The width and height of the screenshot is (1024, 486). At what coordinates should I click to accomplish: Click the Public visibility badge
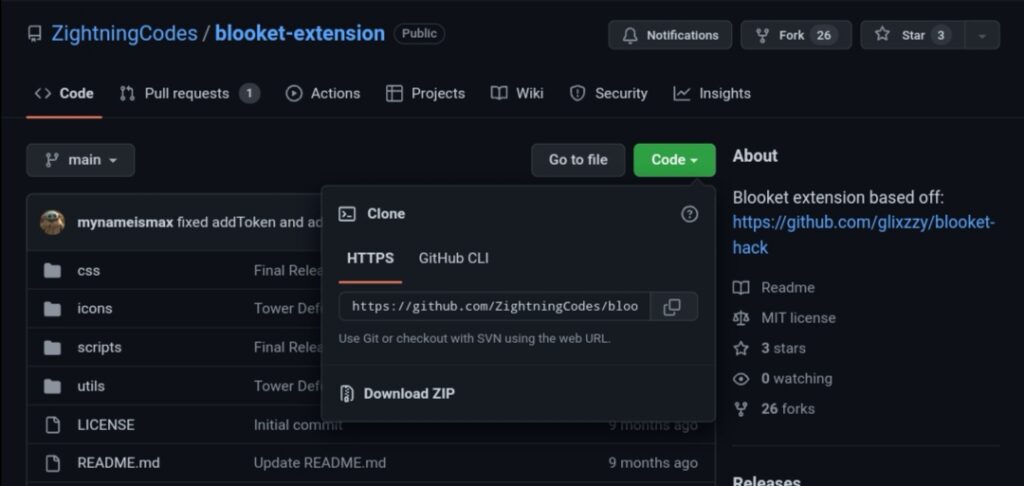pos(419,34)
